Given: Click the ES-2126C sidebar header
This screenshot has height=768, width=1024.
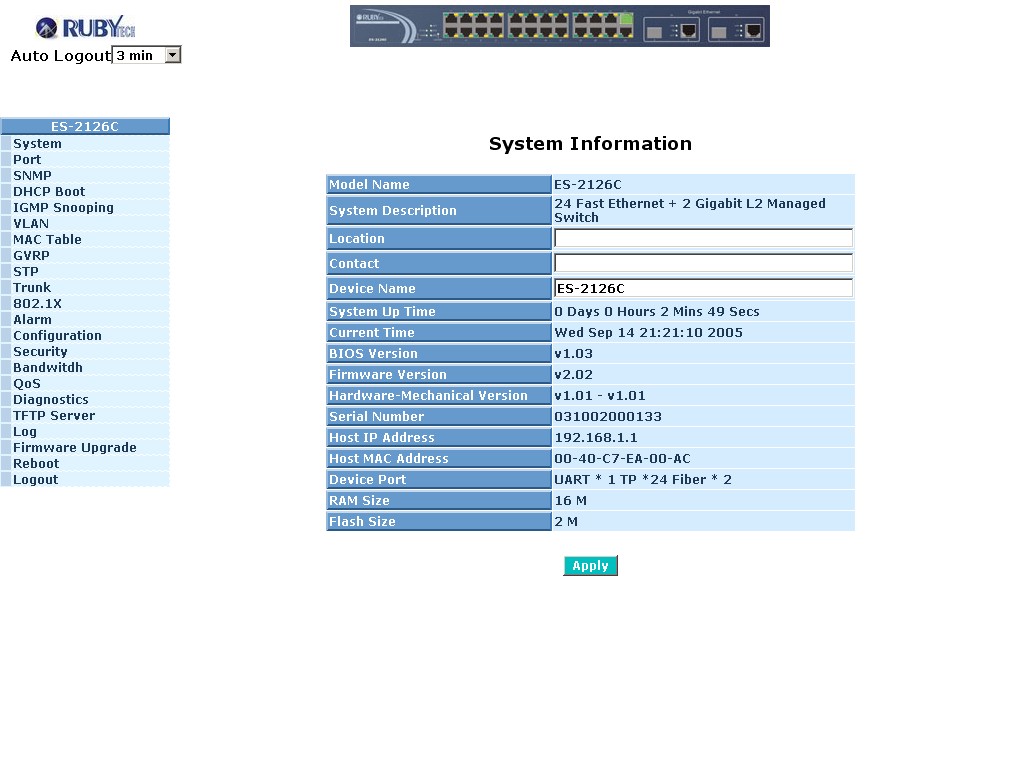Looking at the screenshot, I should tap(85, 127).
